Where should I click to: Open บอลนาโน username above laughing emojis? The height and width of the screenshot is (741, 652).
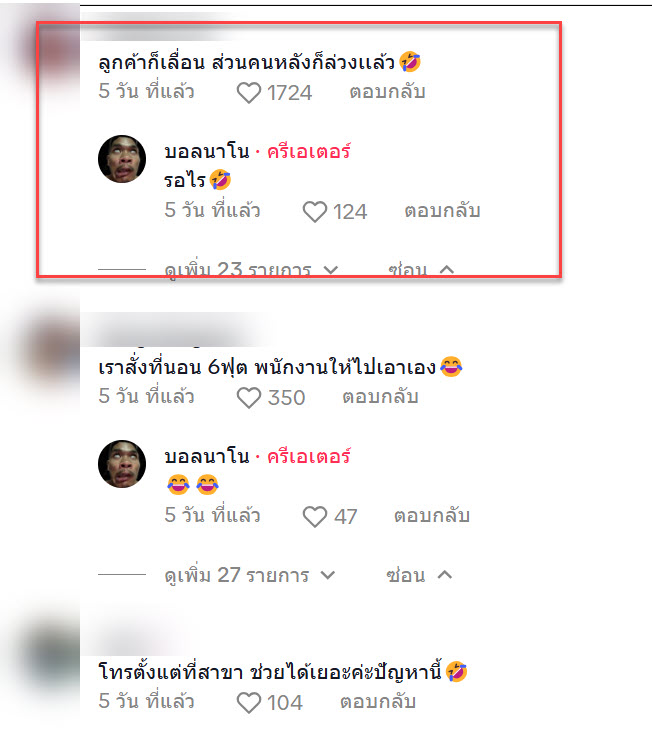207,457
